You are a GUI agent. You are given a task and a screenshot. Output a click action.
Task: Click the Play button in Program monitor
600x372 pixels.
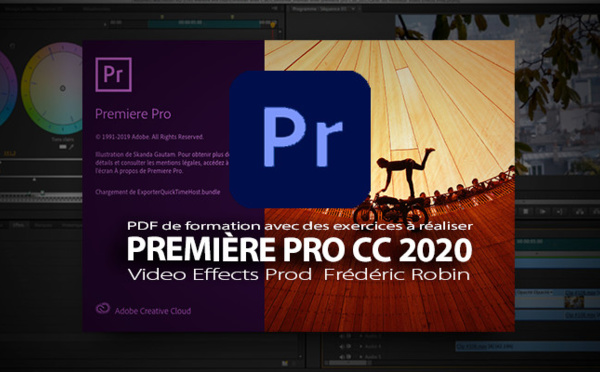(x=542, y=211)
